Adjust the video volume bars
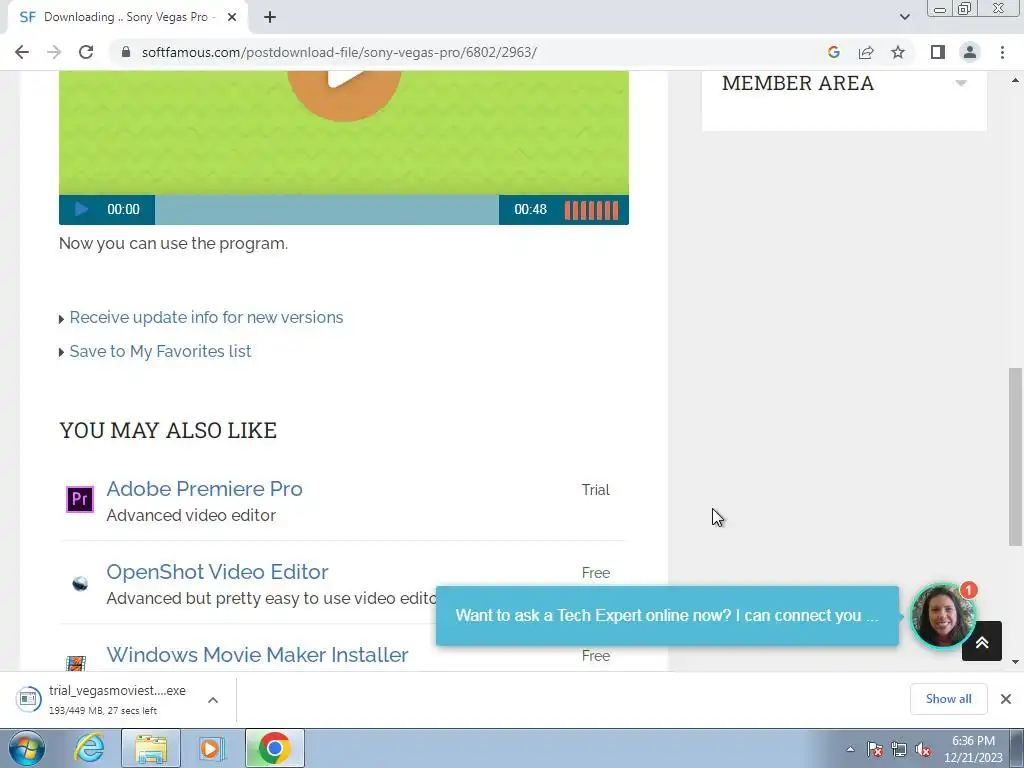The image size is (1024, 768). (591, 210)
